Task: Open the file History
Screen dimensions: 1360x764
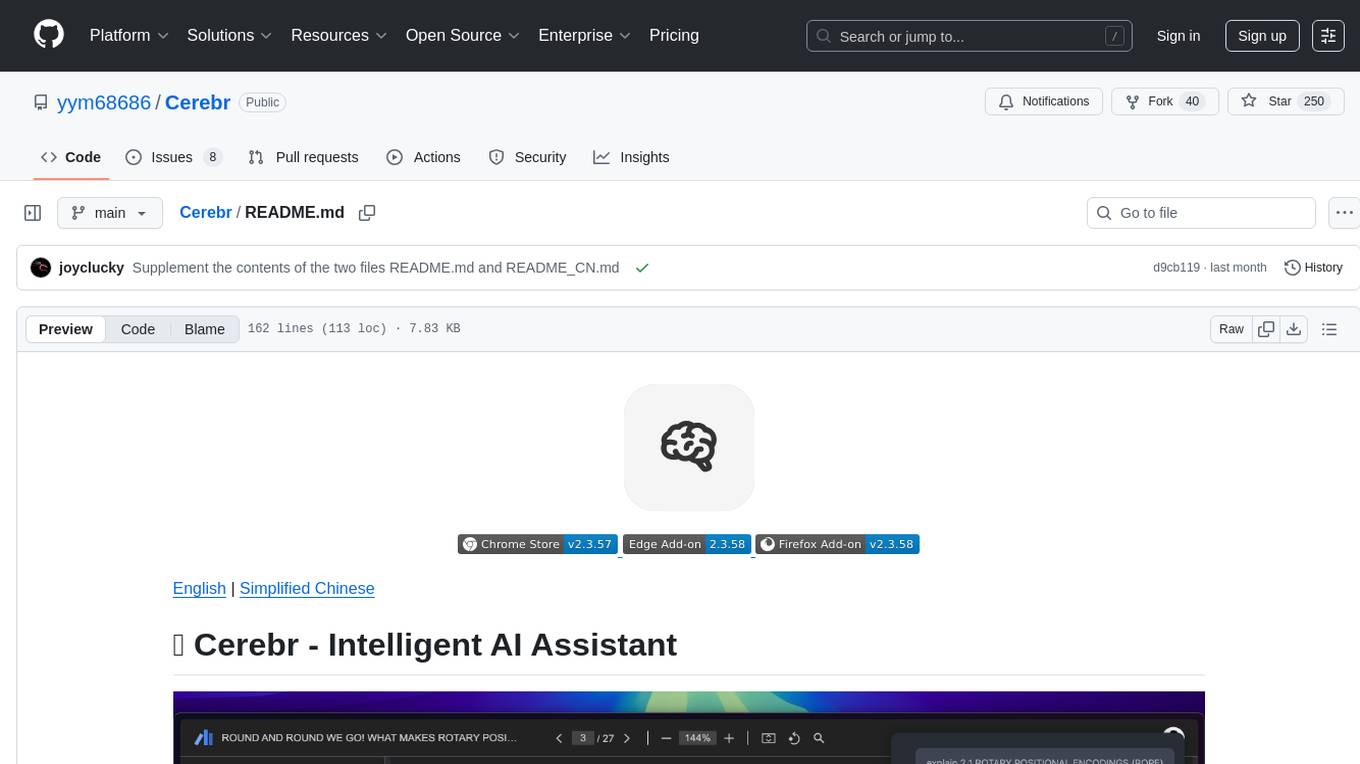Action: (1313, 268)
